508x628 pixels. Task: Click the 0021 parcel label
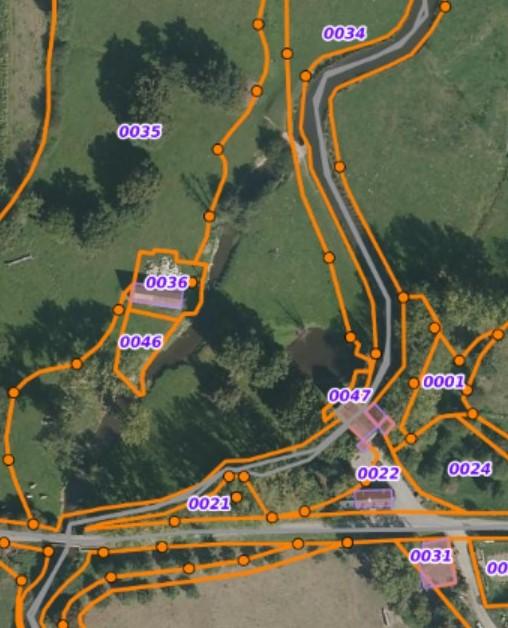tap(209, 503)
